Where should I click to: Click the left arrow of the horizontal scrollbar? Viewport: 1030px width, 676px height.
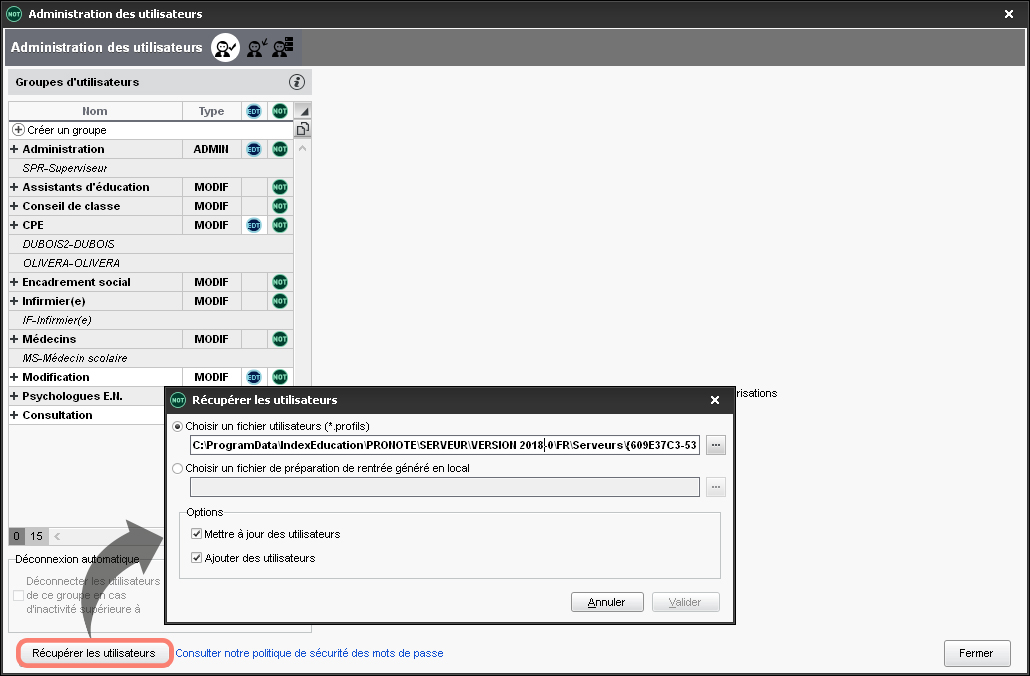tap(57, 536)
